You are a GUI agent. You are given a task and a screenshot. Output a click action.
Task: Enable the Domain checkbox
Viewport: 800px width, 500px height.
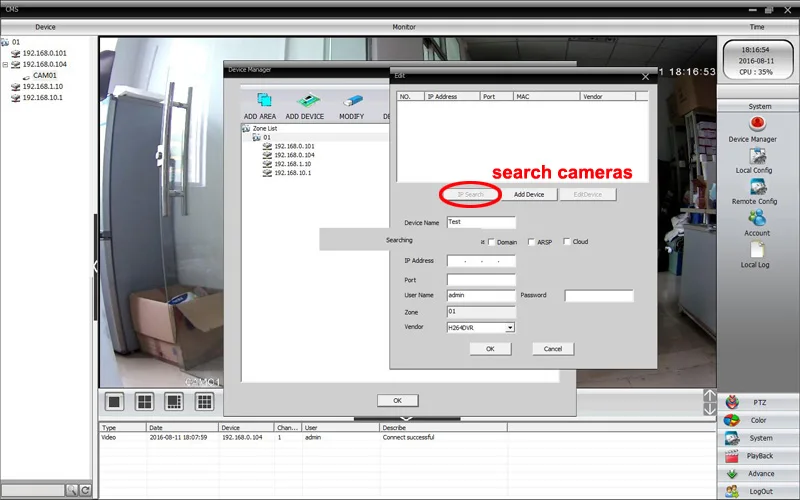coord(491,242)
